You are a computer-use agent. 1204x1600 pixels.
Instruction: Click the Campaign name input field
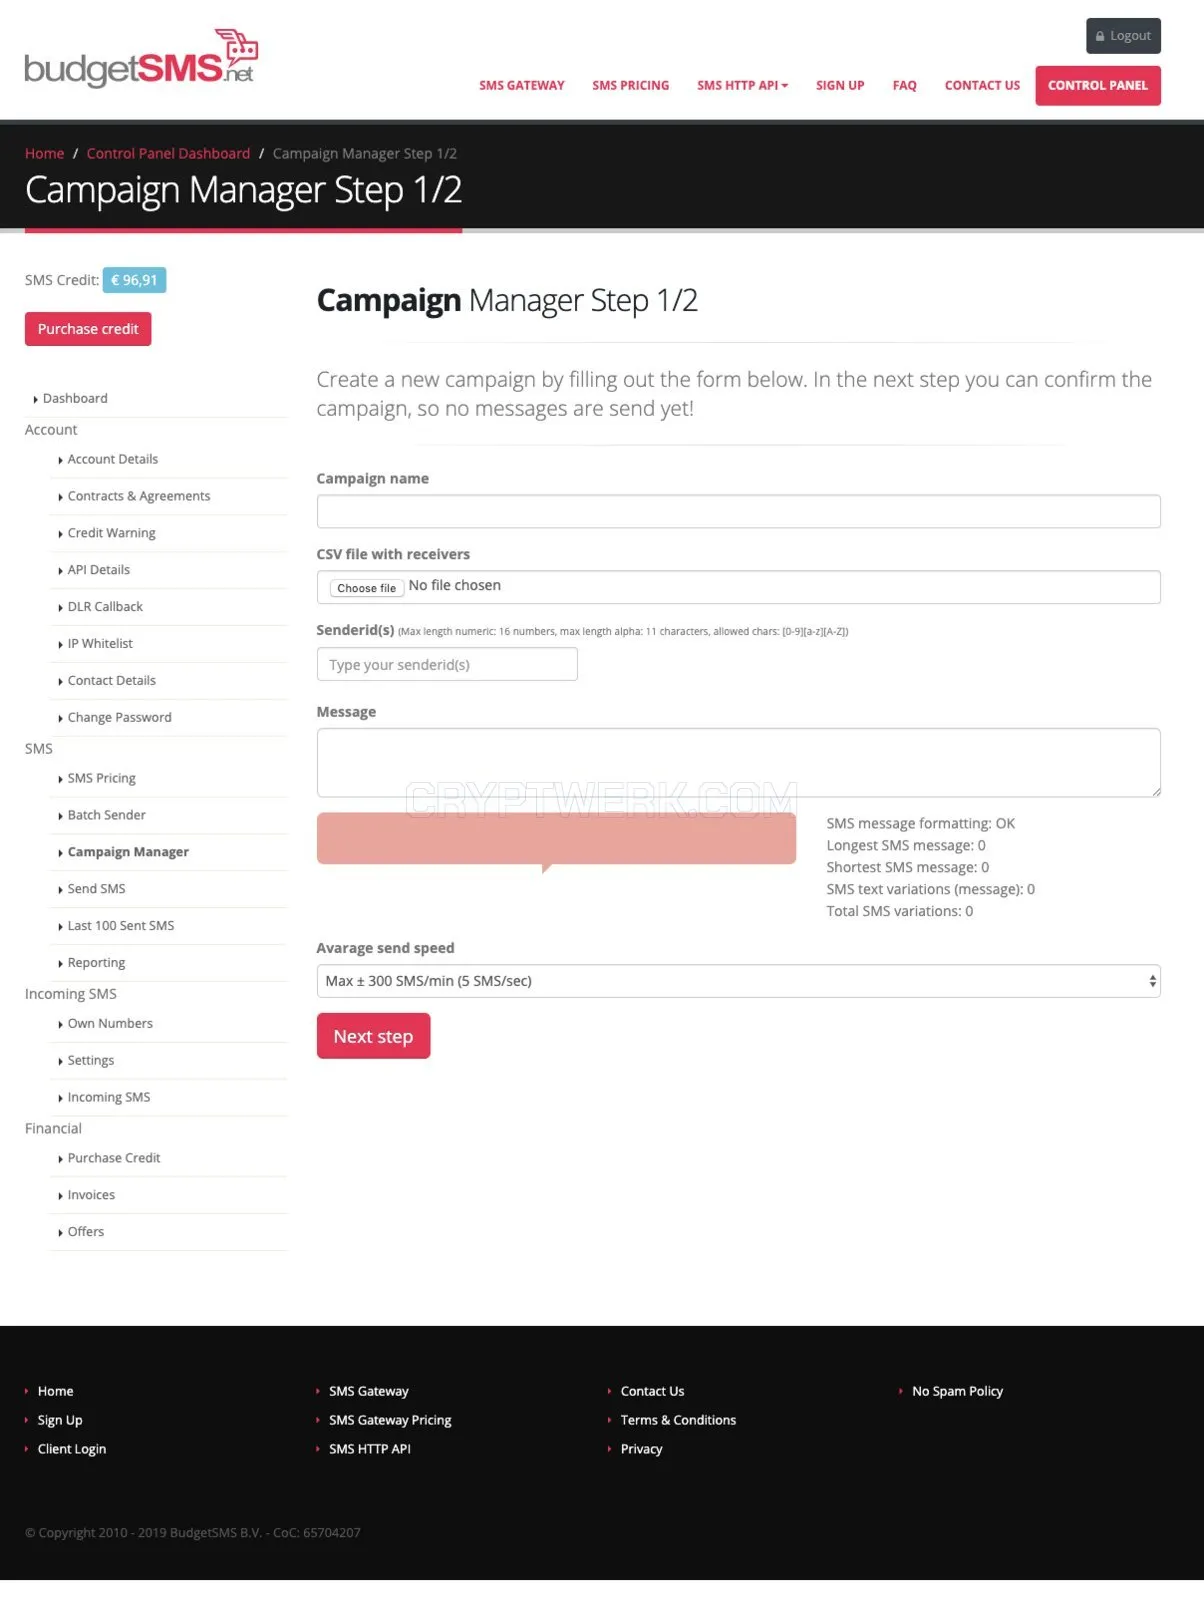pos(738,511)
